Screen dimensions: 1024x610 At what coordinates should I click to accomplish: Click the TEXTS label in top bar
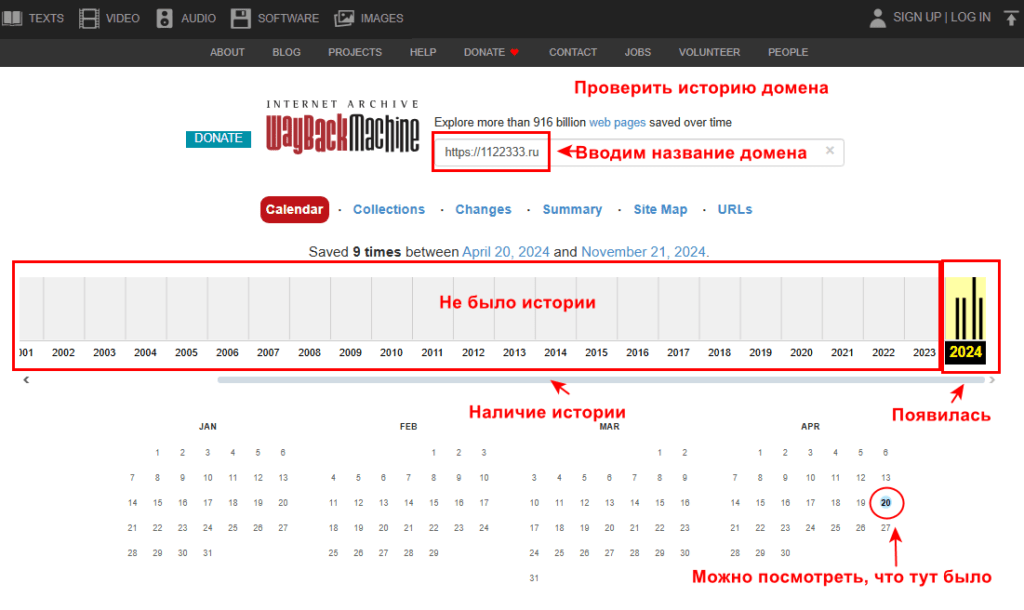(x=46, y=18)
